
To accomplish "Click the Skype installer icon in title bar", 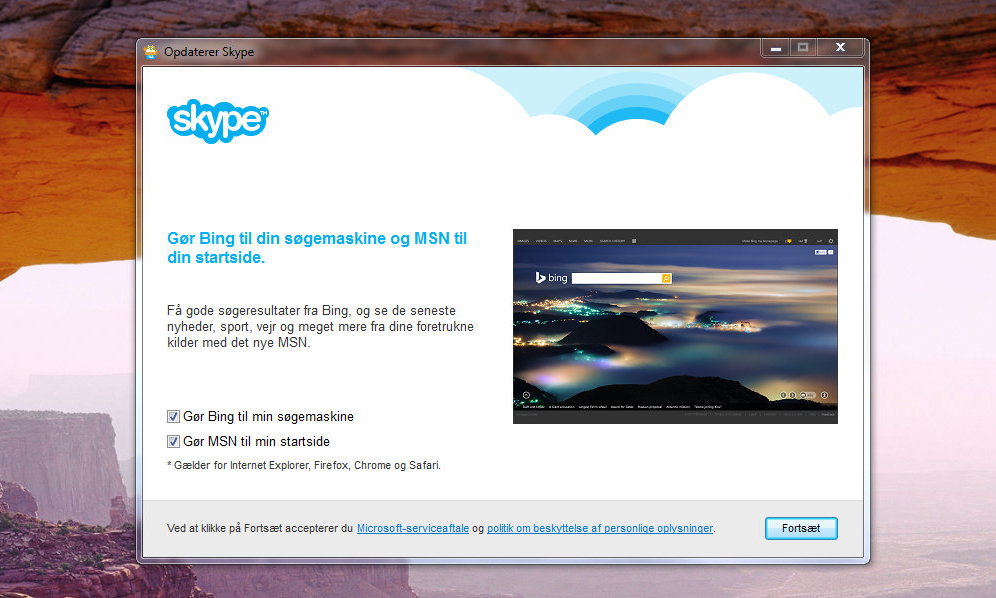I will (x=151, y=51).
